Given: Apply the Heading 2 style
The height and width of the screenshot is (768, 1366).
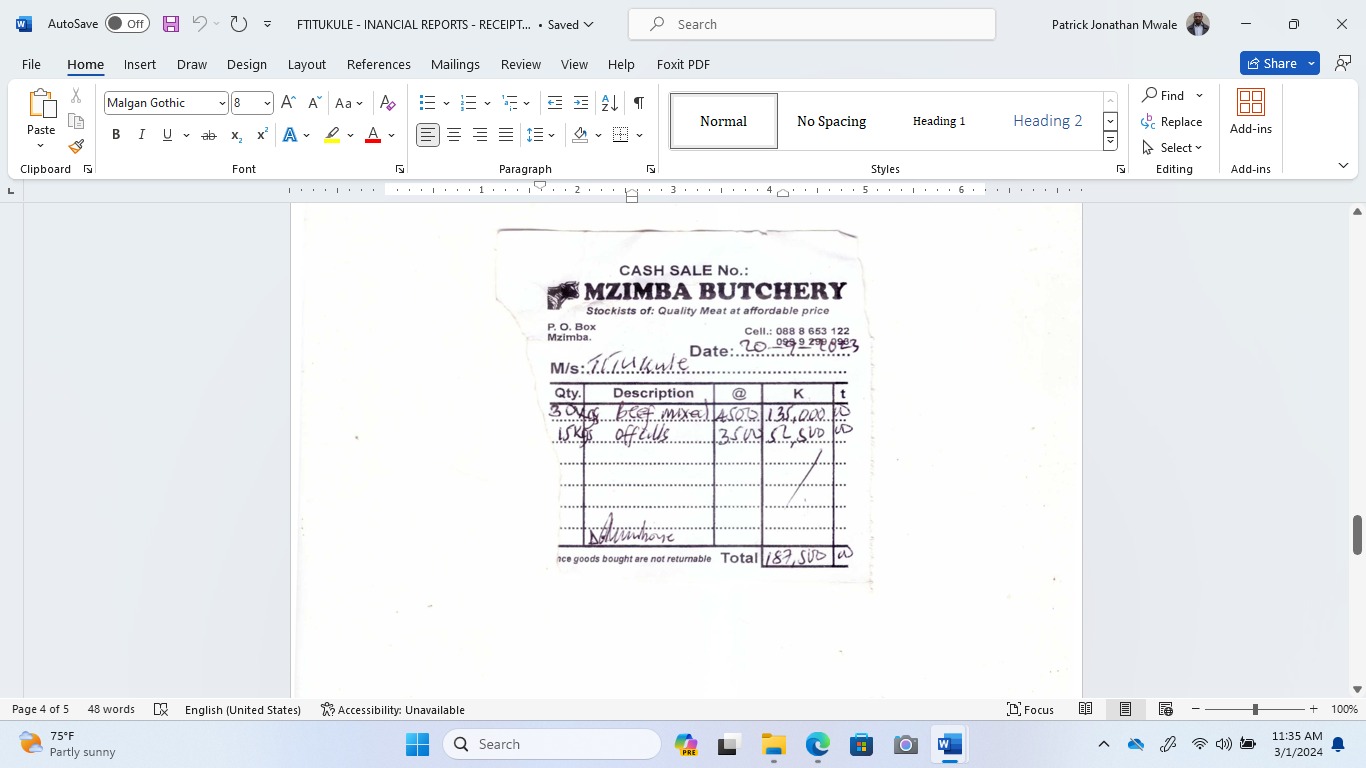Looking at the screenshot, I should 1047,121.
